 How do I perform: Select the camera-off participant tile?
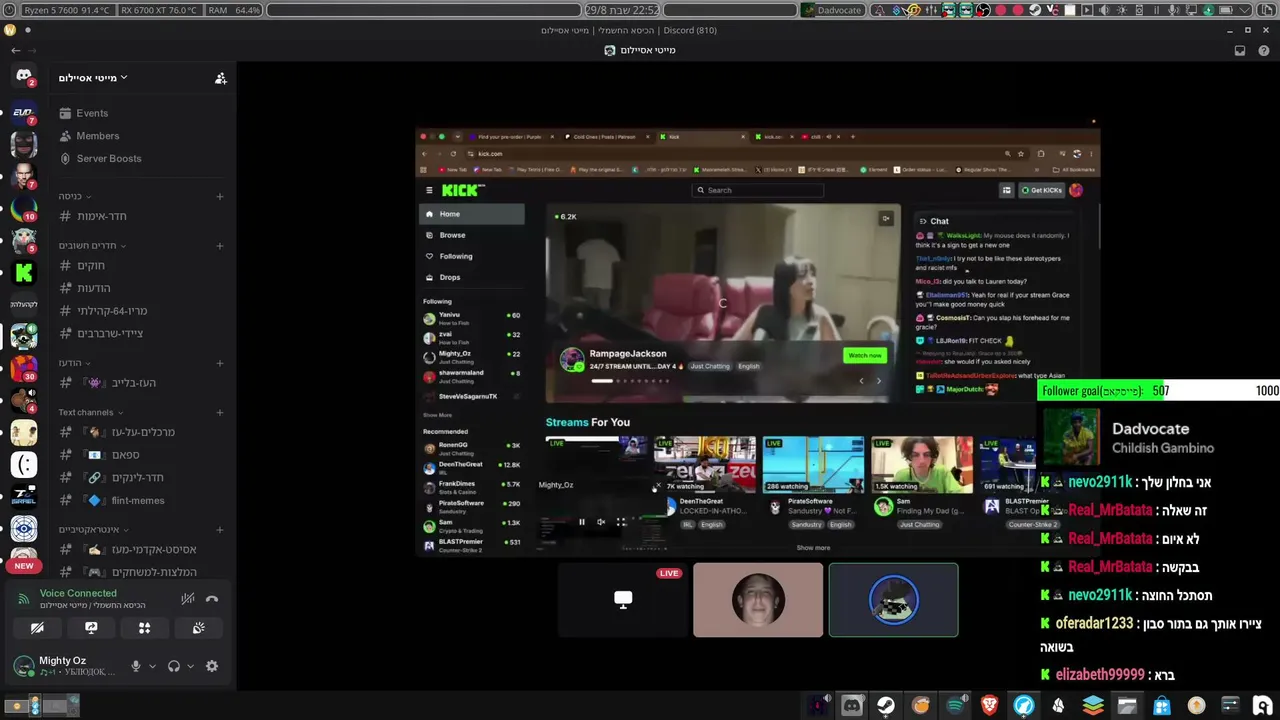tap(623, 600)
